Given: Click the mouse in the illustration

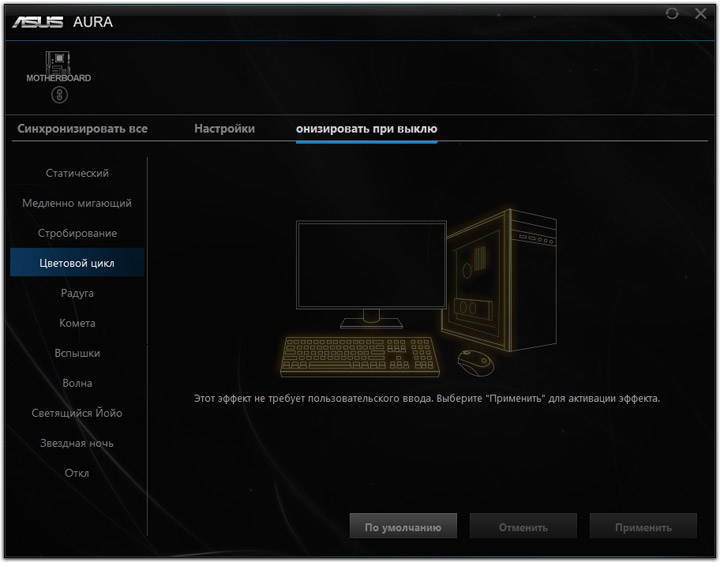Looking at the screenshot, I should tap(476, 363).
